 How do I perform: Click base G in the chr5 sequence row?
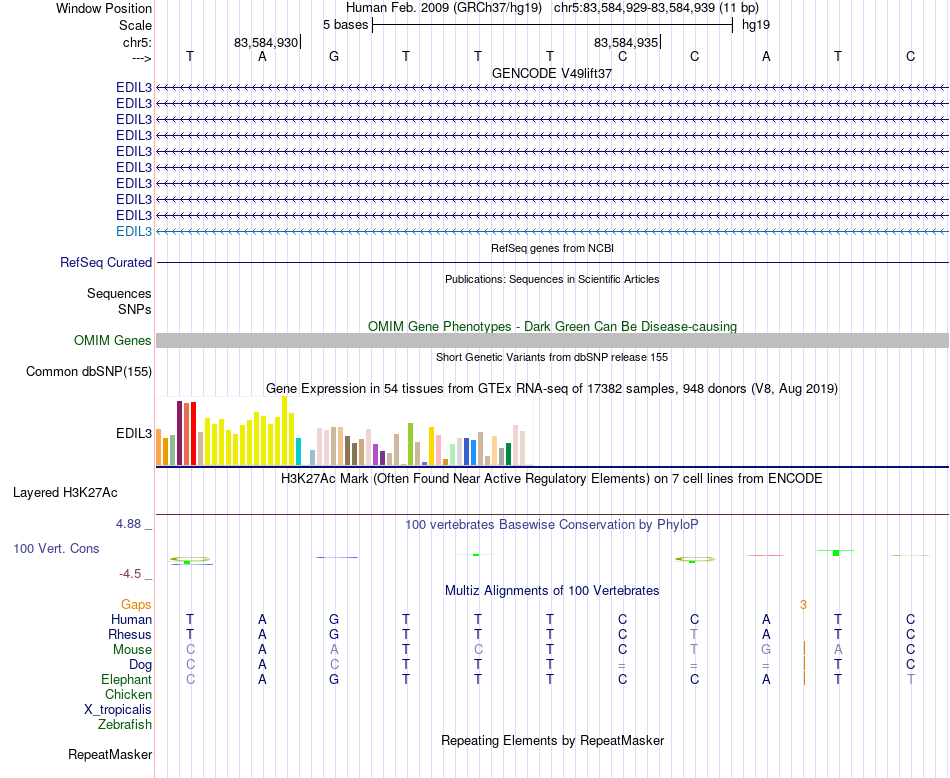(334, 56)
